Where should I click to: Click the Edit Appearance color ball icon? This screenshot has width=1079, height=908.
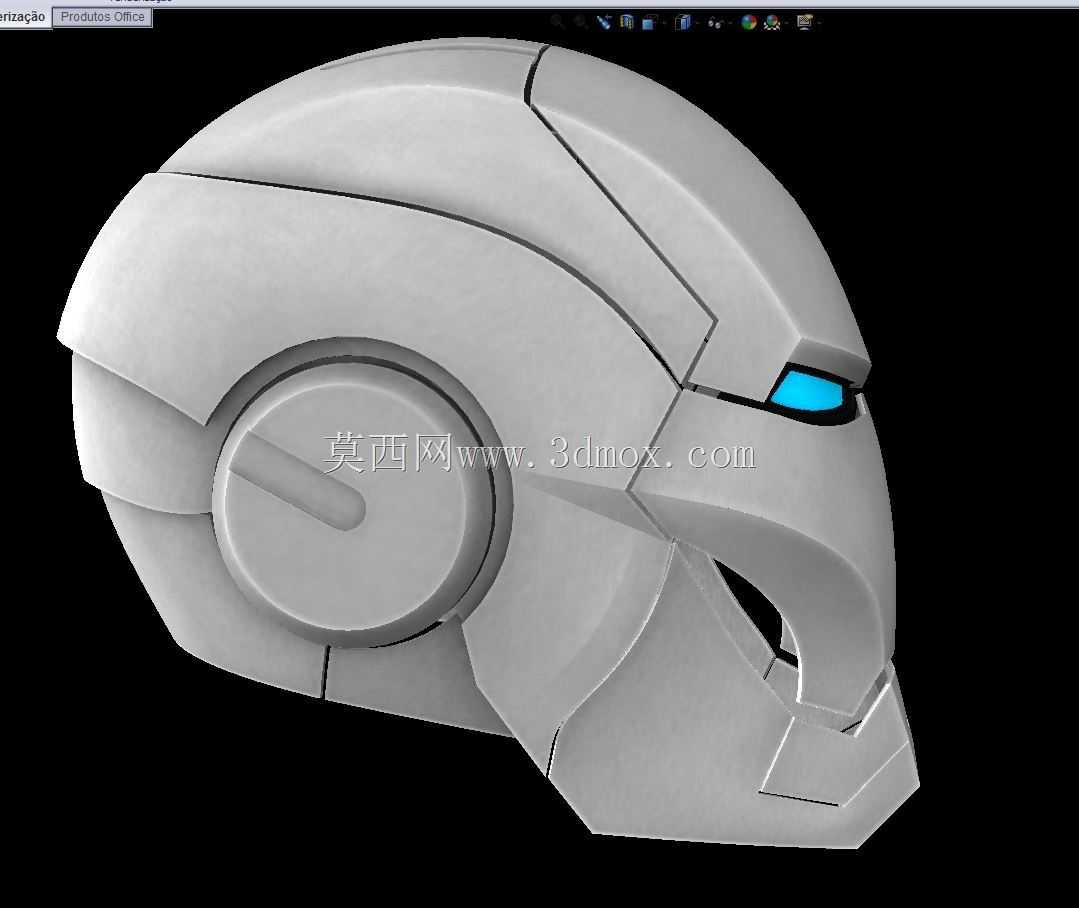pos(749,22)
